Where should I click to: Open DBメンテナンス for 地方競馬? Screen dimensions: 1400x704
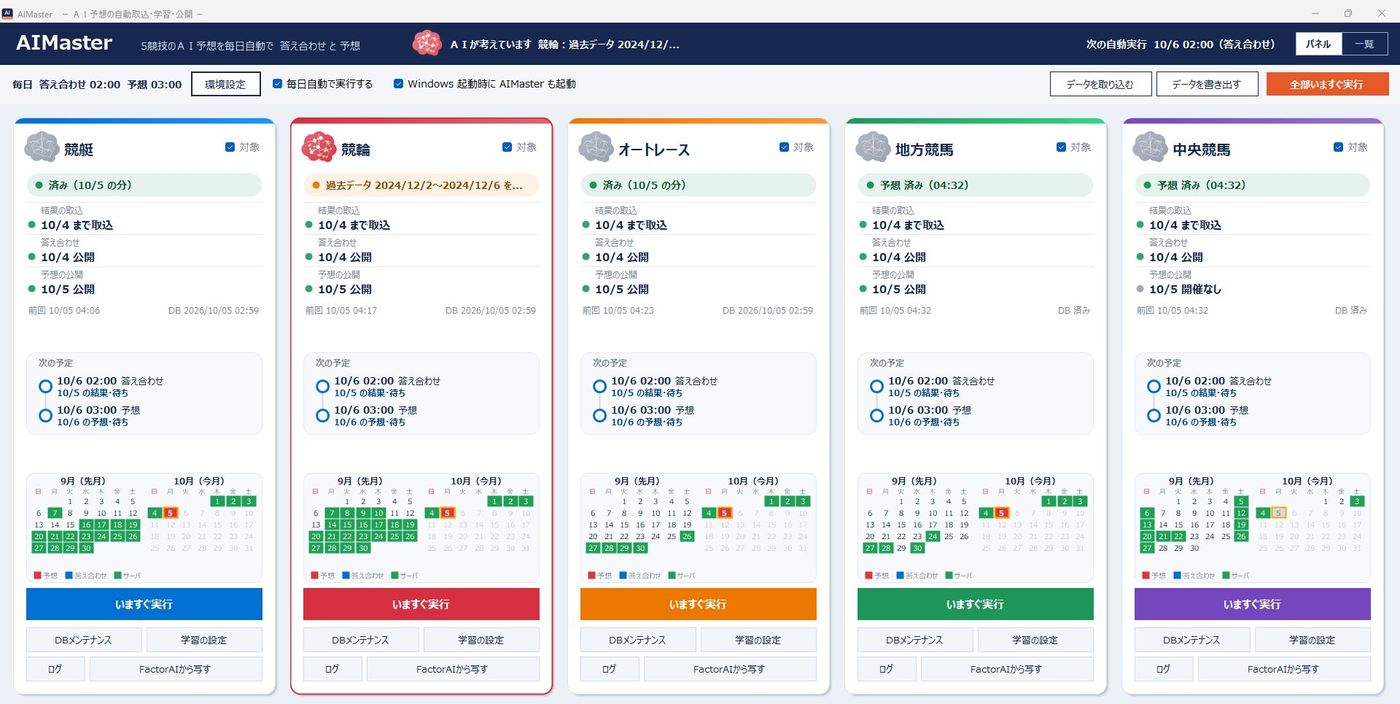[x=914, y=640]
